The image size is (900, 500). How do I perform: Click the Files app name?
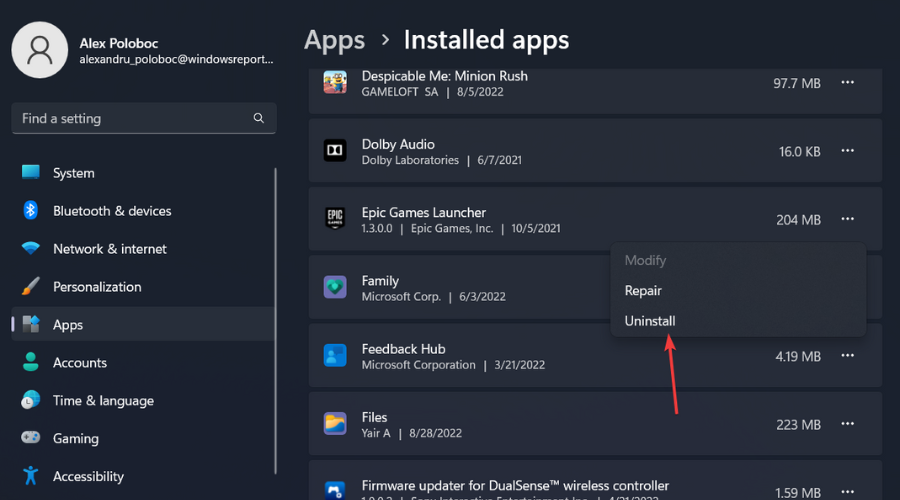(374, 417)
